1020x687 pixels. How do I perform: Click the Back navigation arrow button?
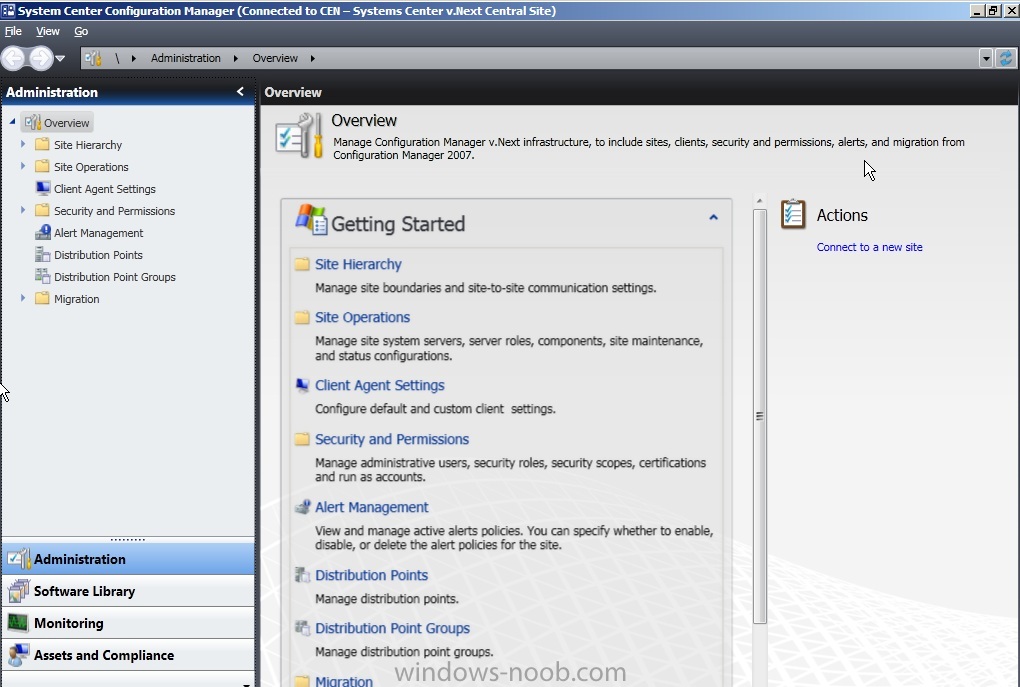pyautogui.click(x=13, y=59)
